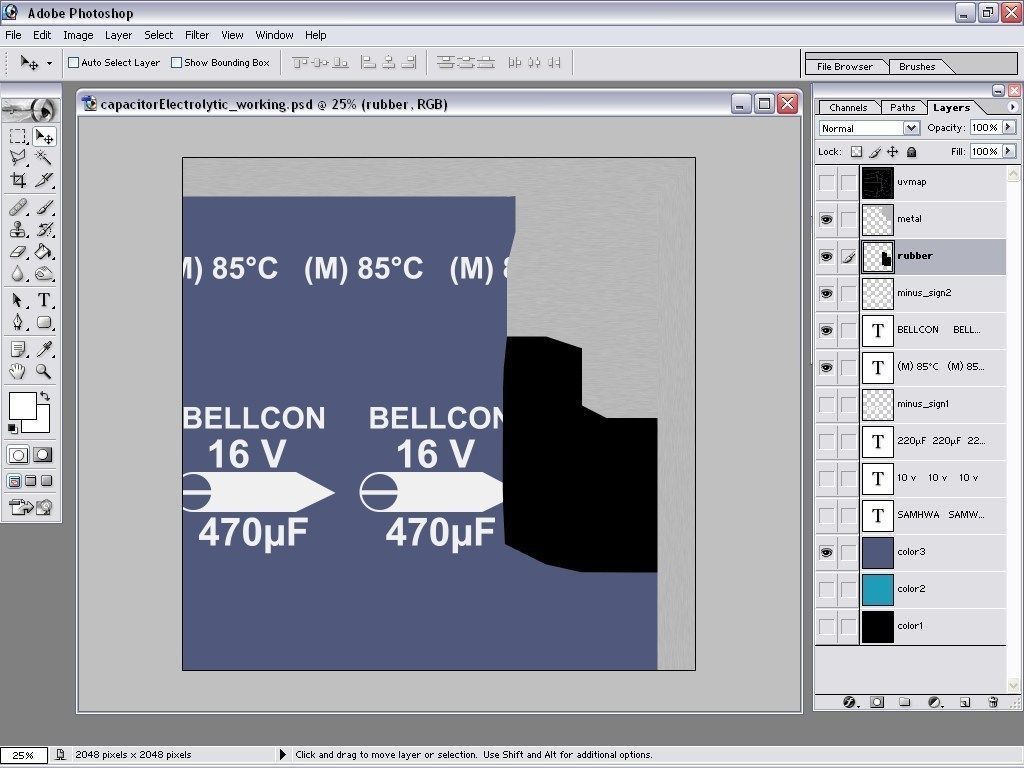Select the Notes tool
This screenshot has width=1024, height=768.
click(x=18, y=350)
